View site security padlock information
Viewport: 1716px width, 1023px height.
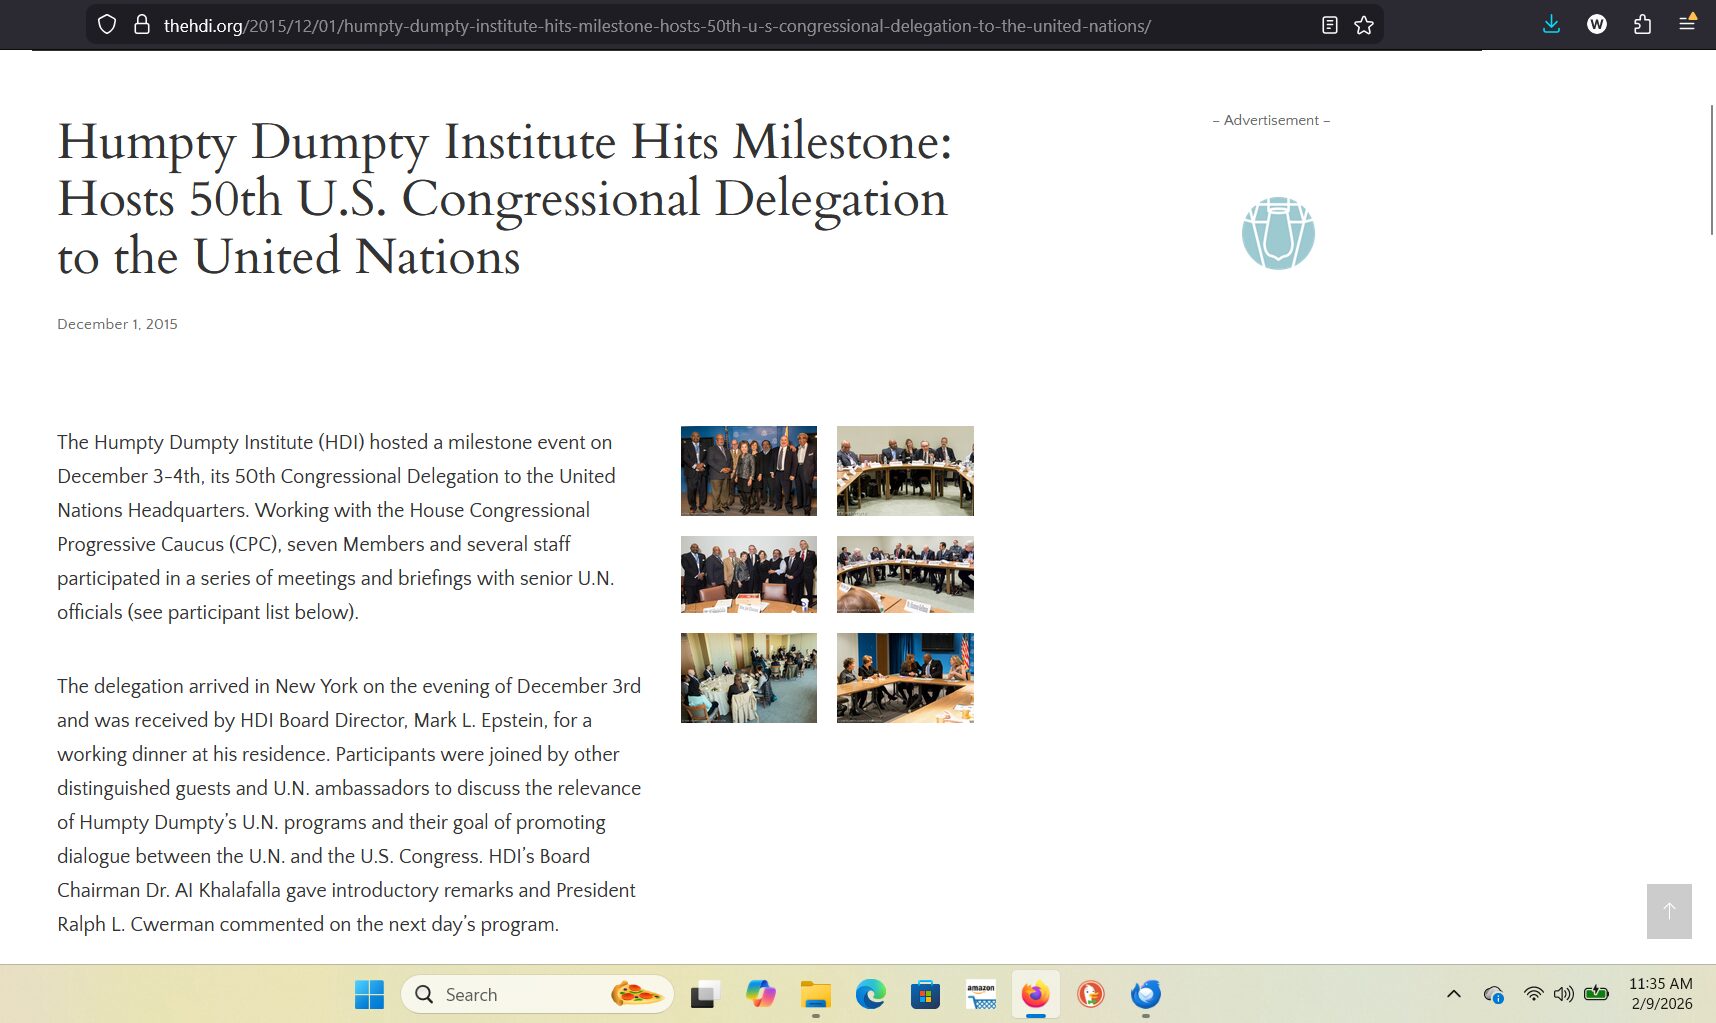(141, 25)
